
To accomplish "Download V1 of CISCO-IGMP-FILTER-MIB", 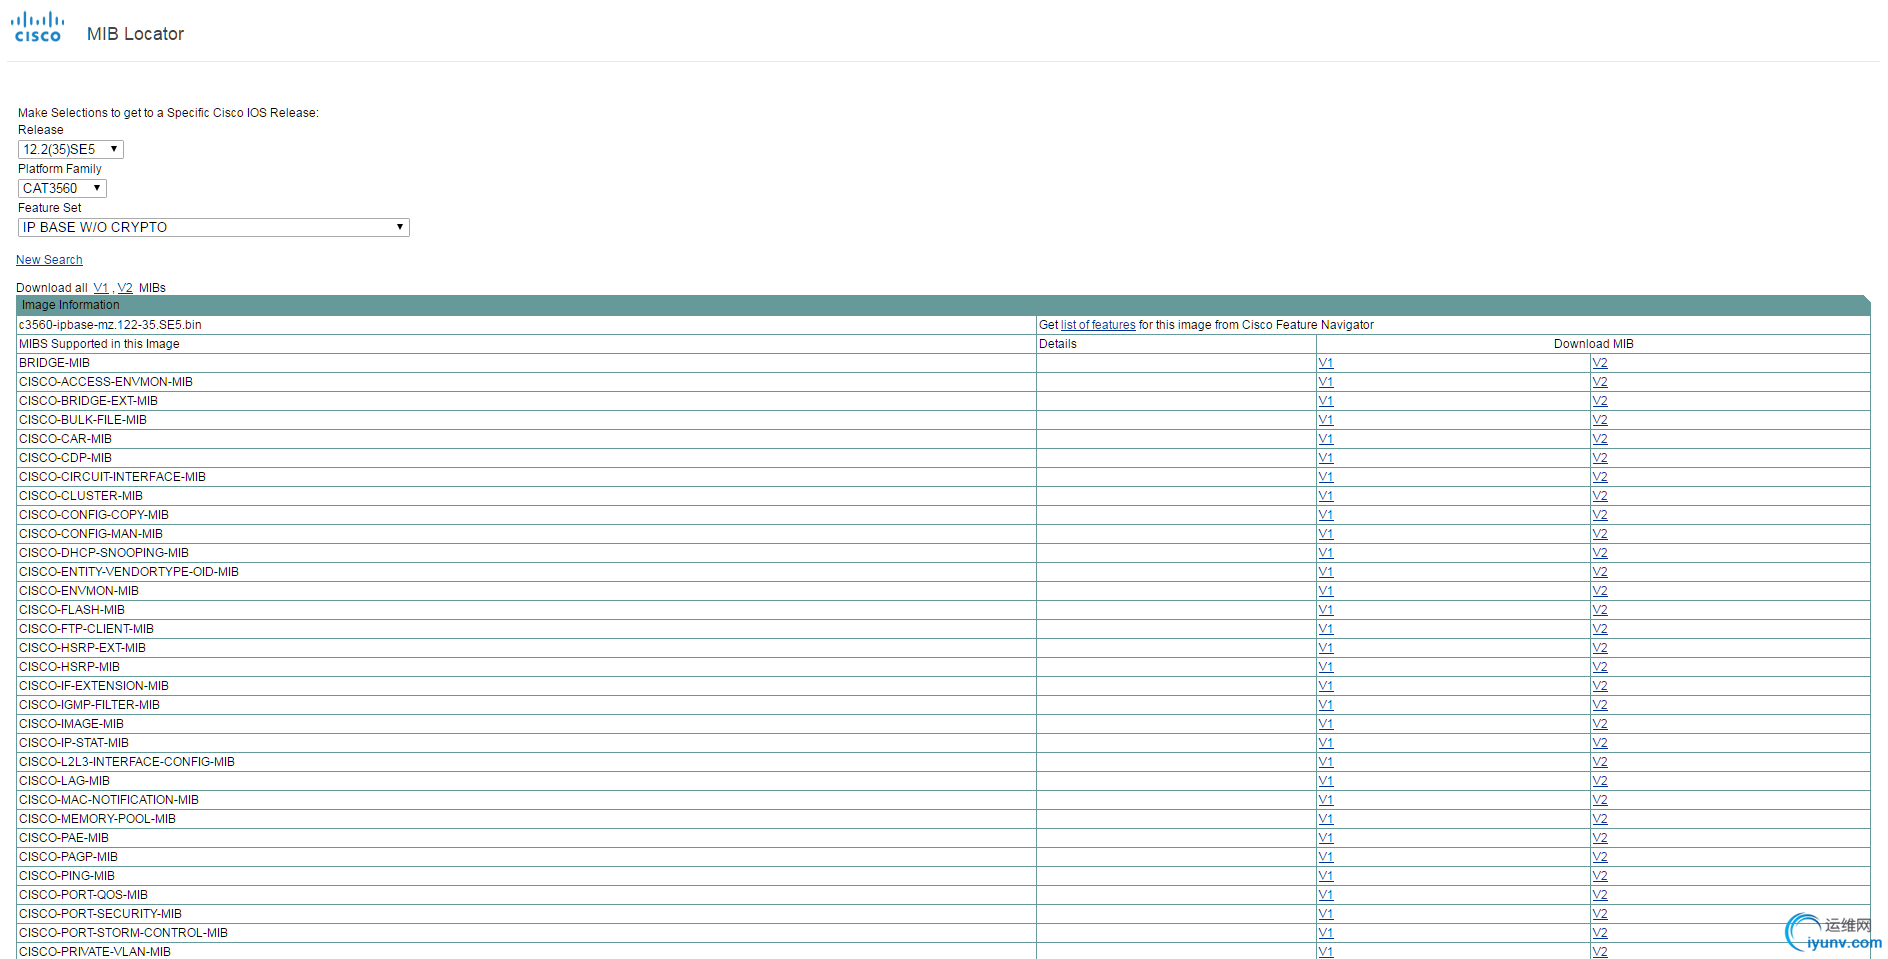I will (x=1326, y=705).
